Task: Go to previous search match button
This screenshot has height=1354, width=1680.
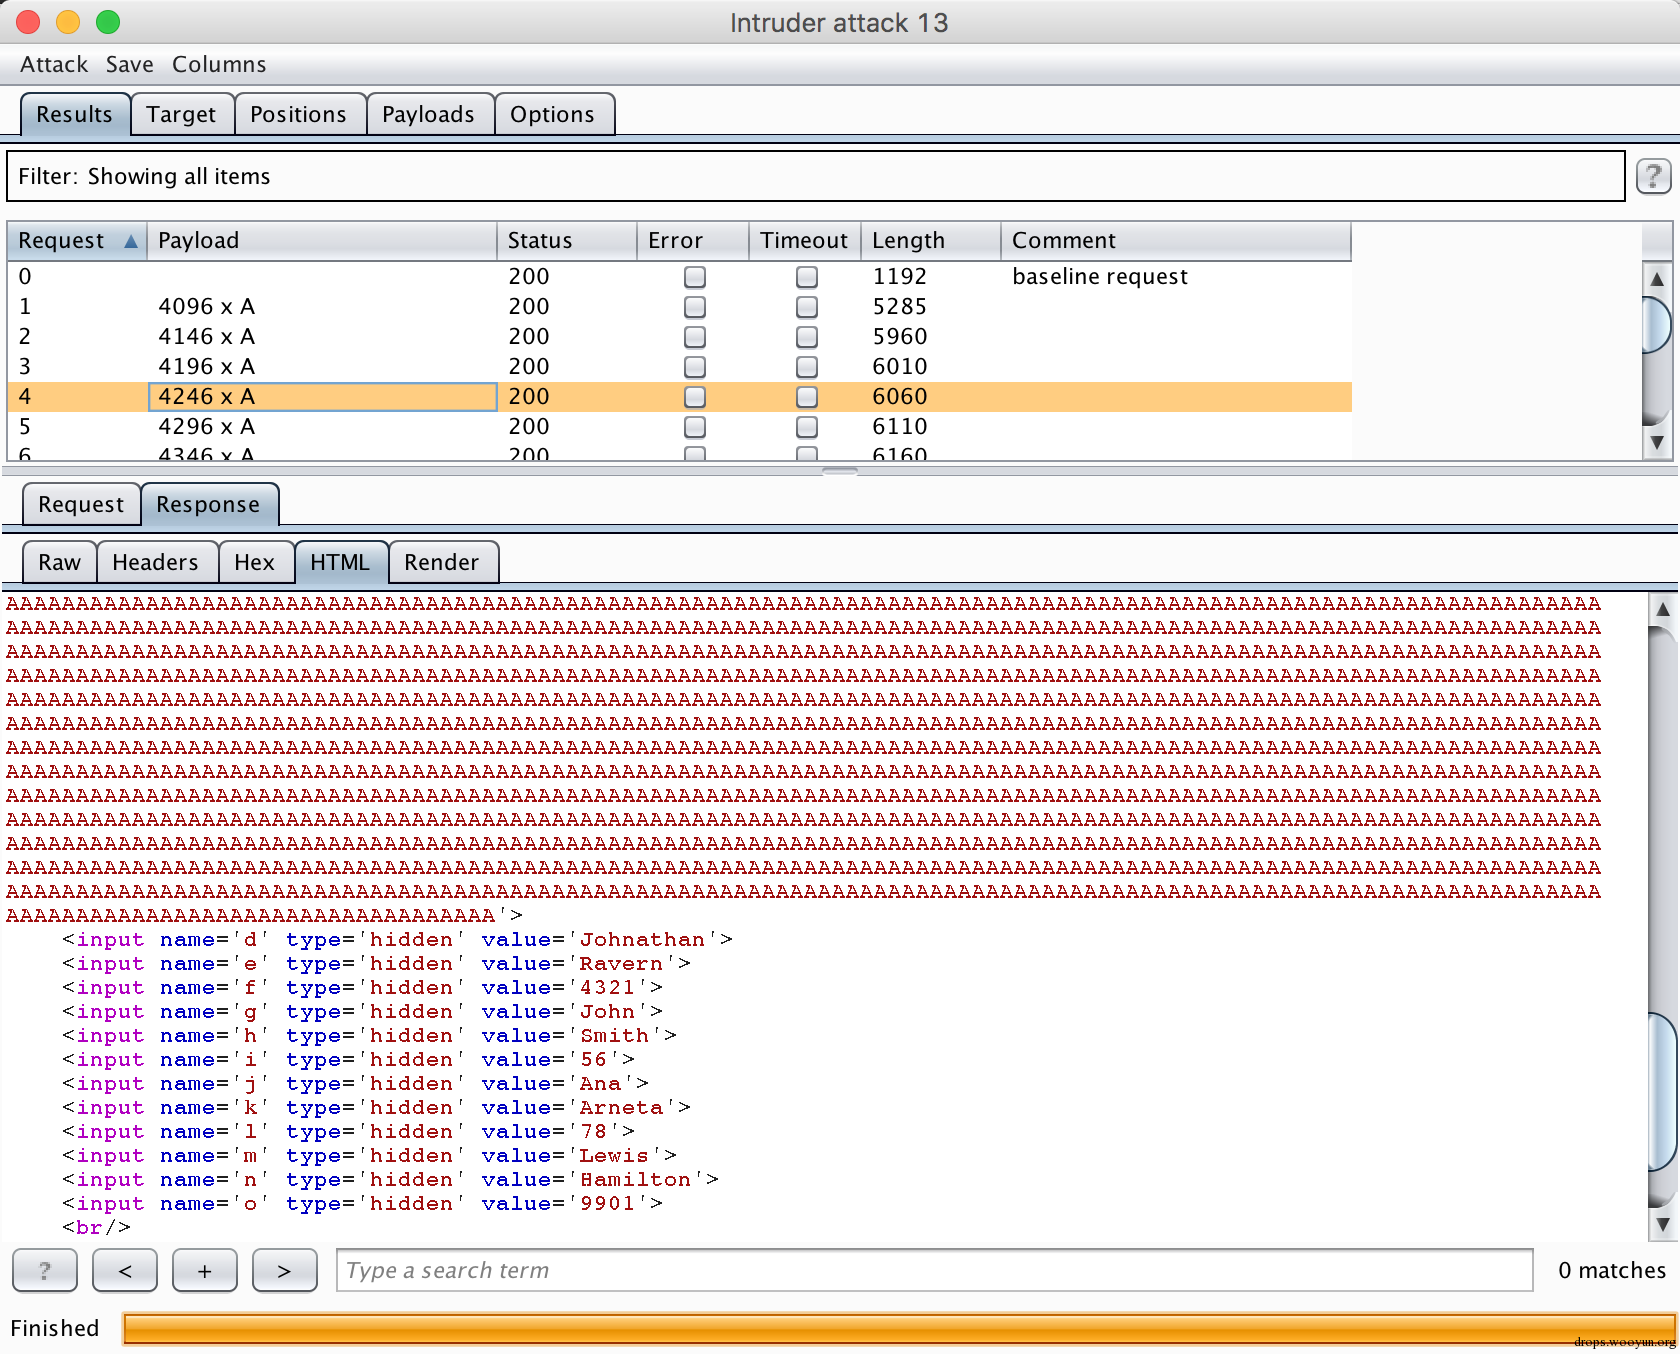Action: pyautogui.click(x=125, y=1270)
